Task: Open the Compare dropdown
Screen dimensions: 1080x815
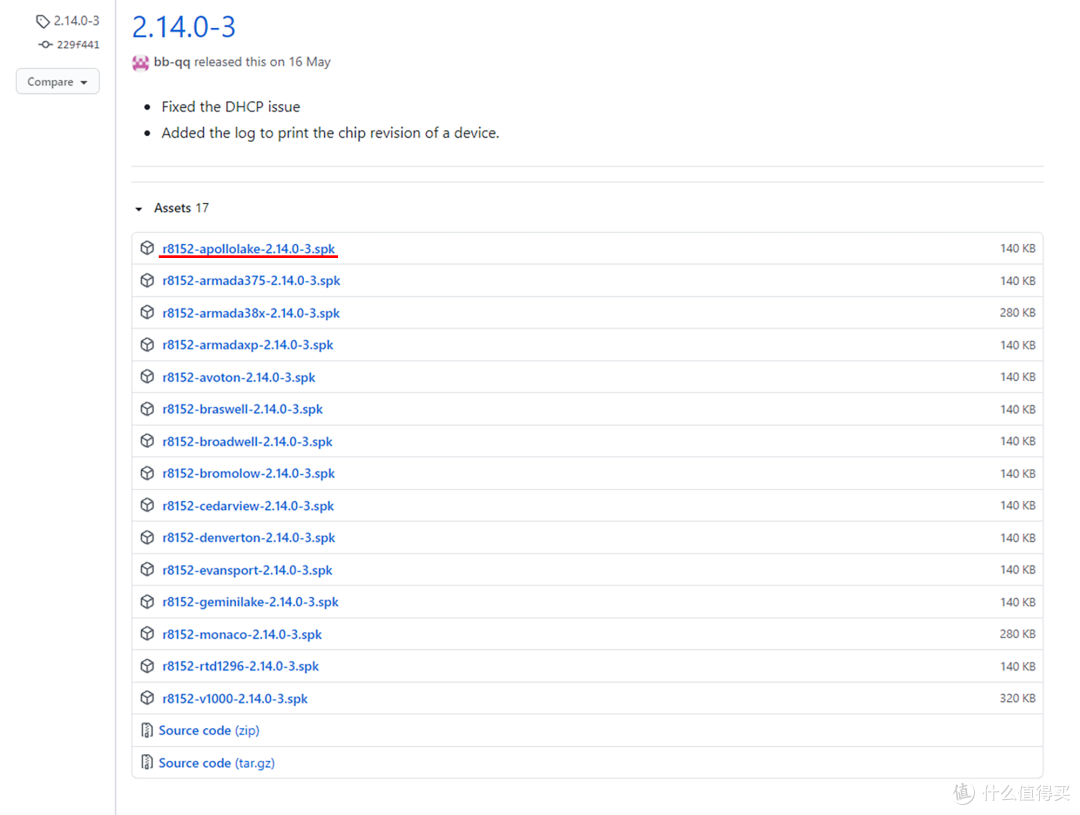Action: [x=57, y=82]
